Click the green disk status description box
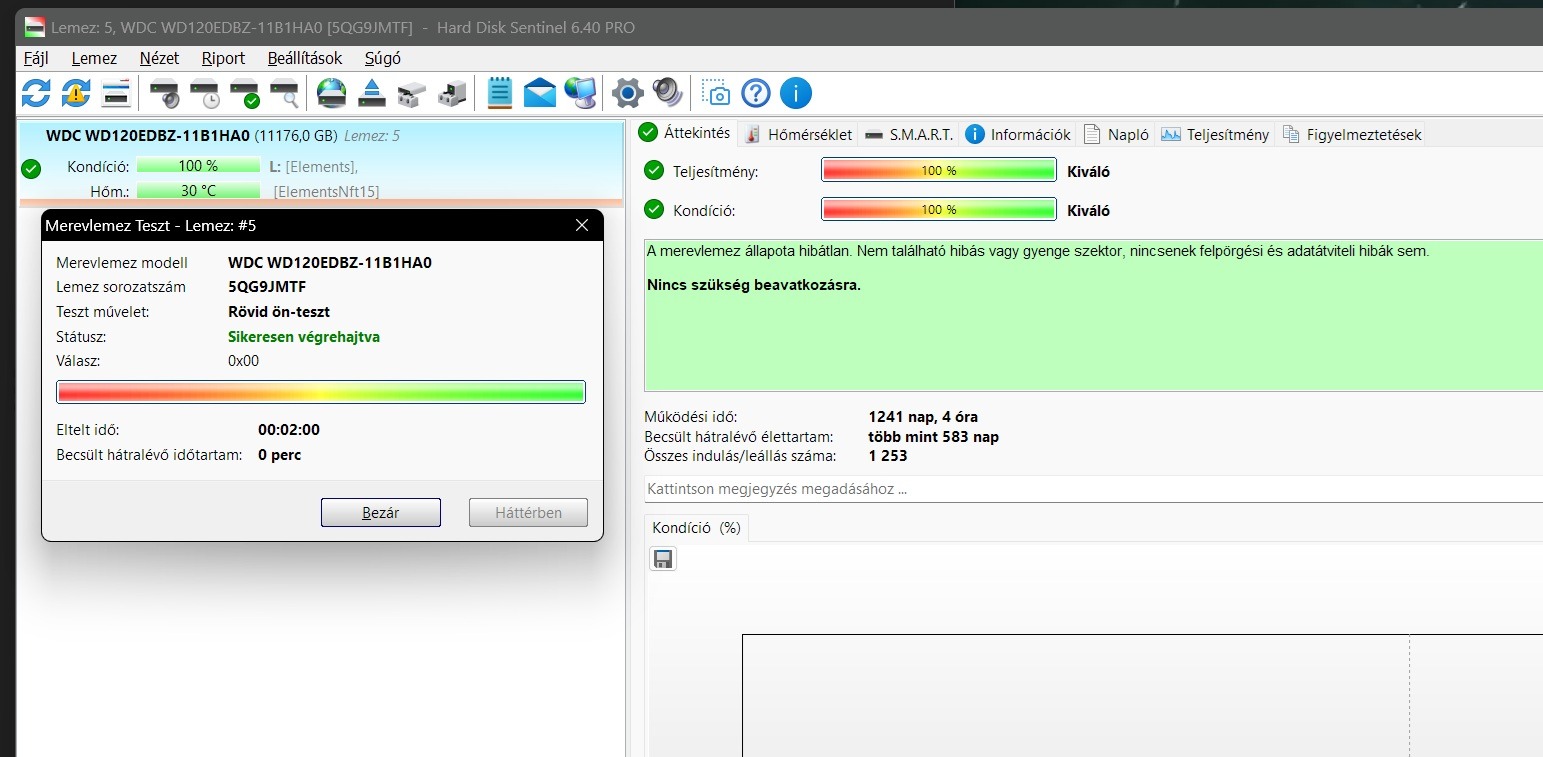 (1093, 315)
